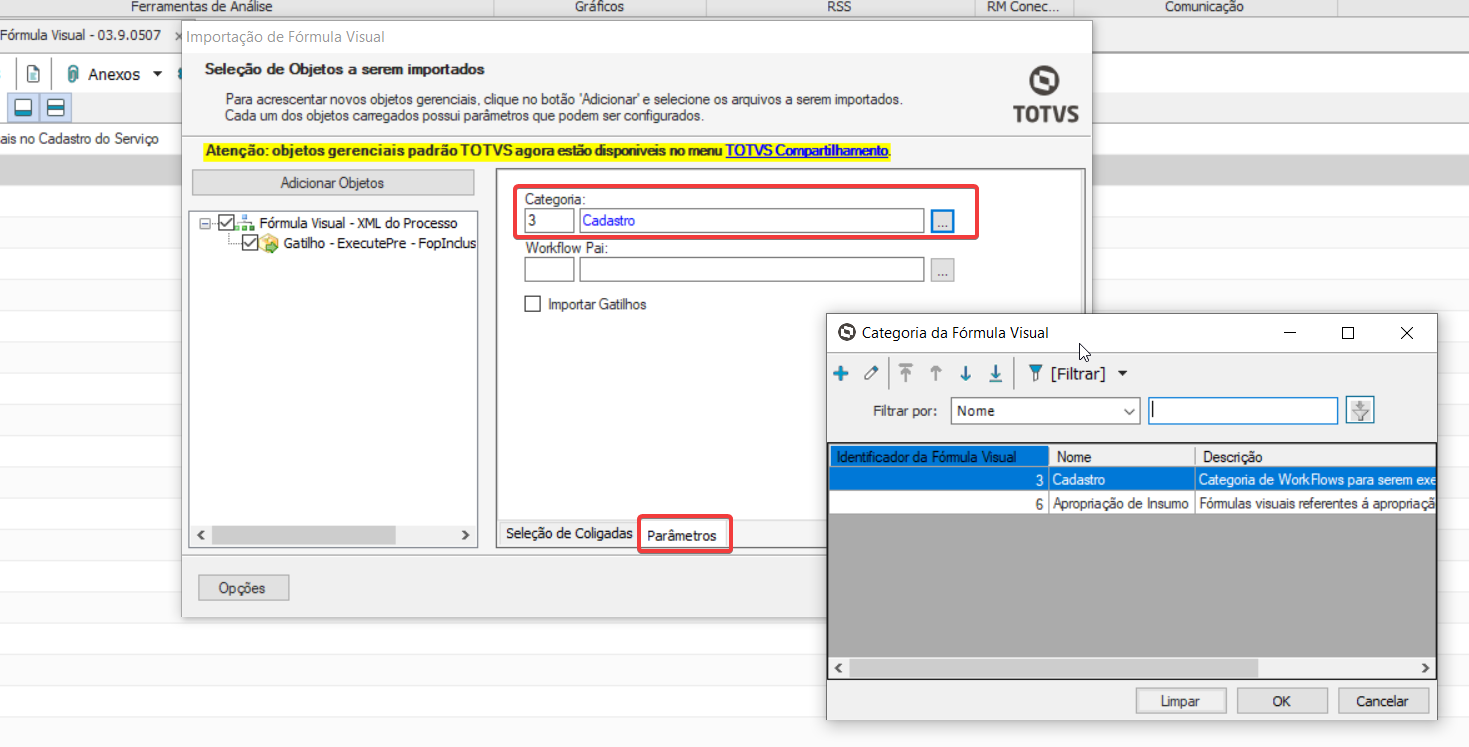This screenshot has width=1469, height=747.
Task: Open the TOTVS Compartilhamento link
Action: click(807, 151)
